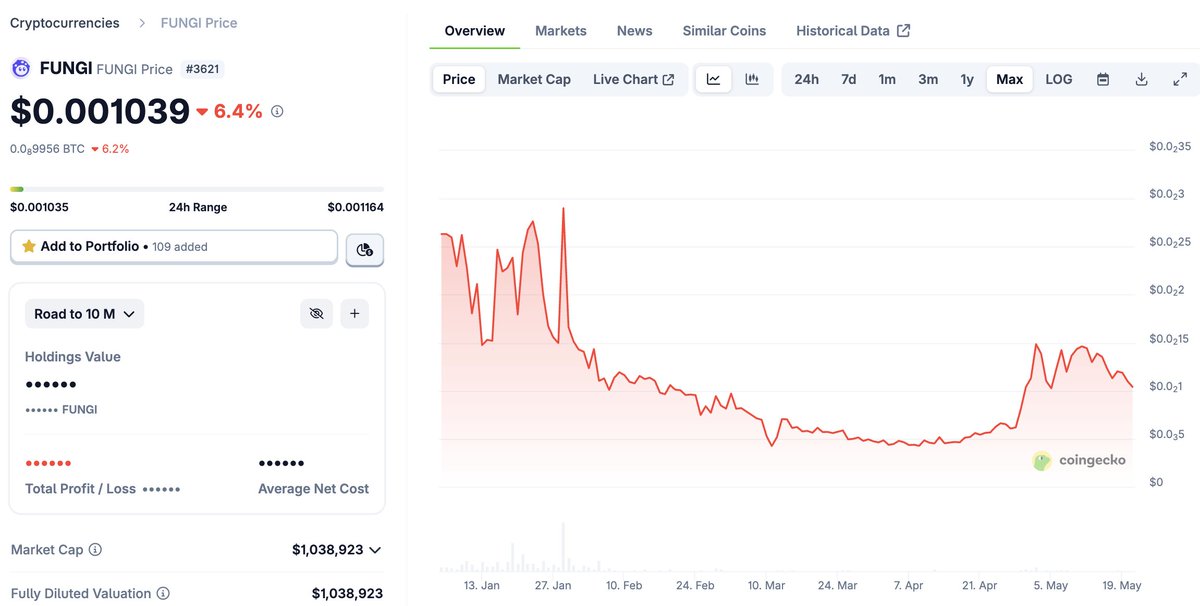Open the portfolio pie chart icon button
Viewport: 1200px width, 606px height.
click(x=365, y=250)
